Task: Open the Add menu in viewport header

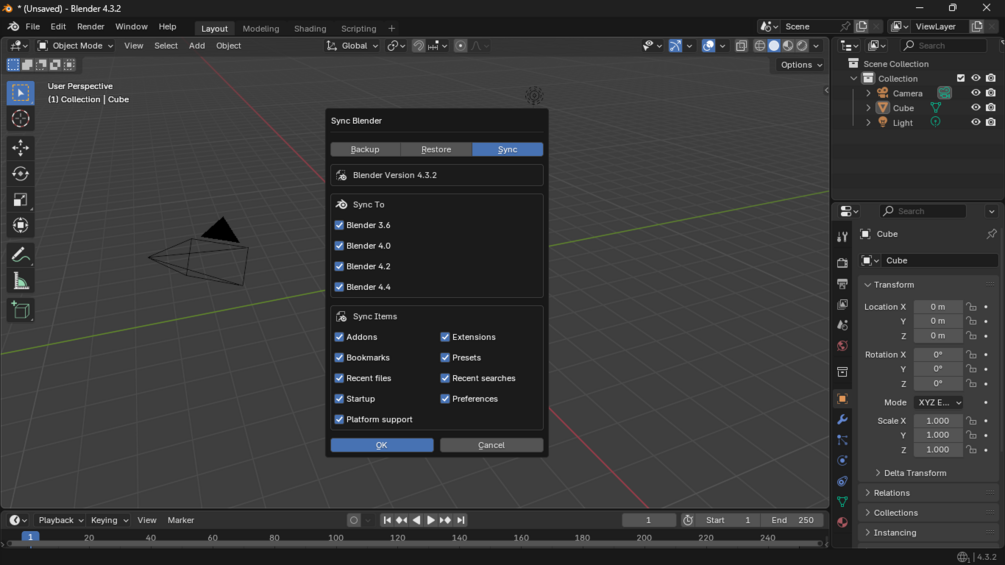Action: [197, 45]
